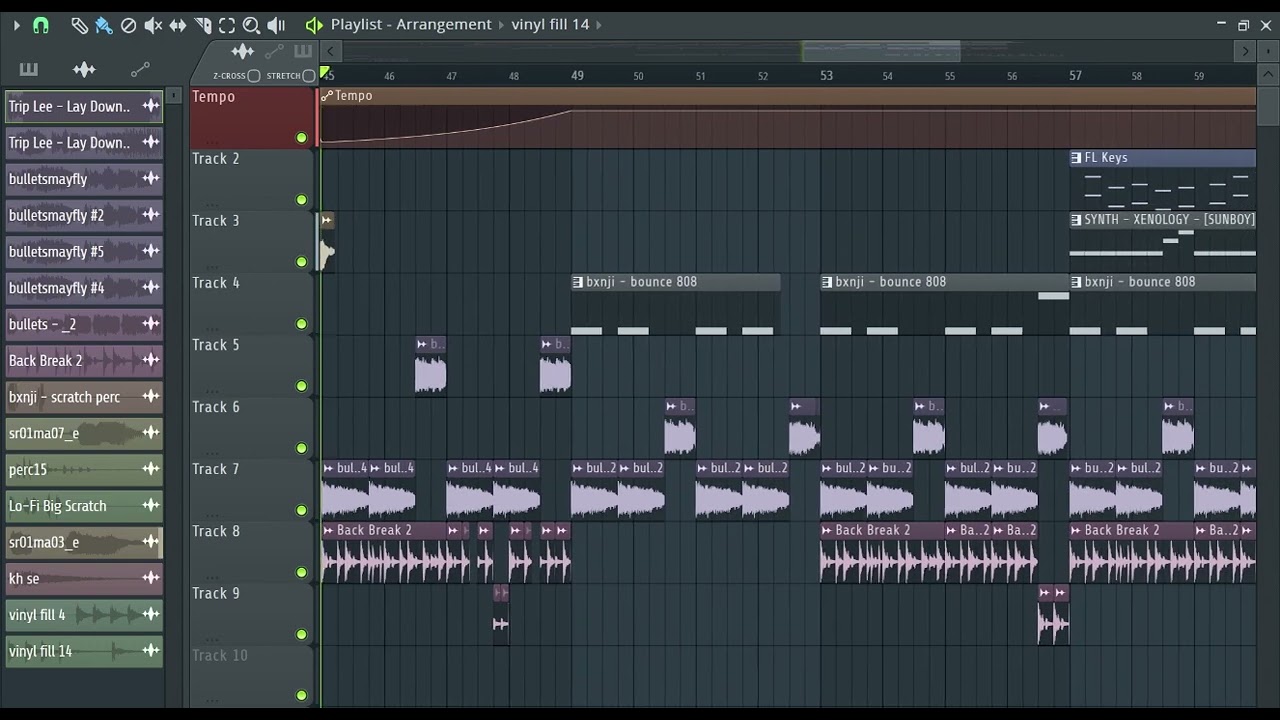Select the vinyl fill 14 picker item
The image size is (1280, 720).
(84, 651)
